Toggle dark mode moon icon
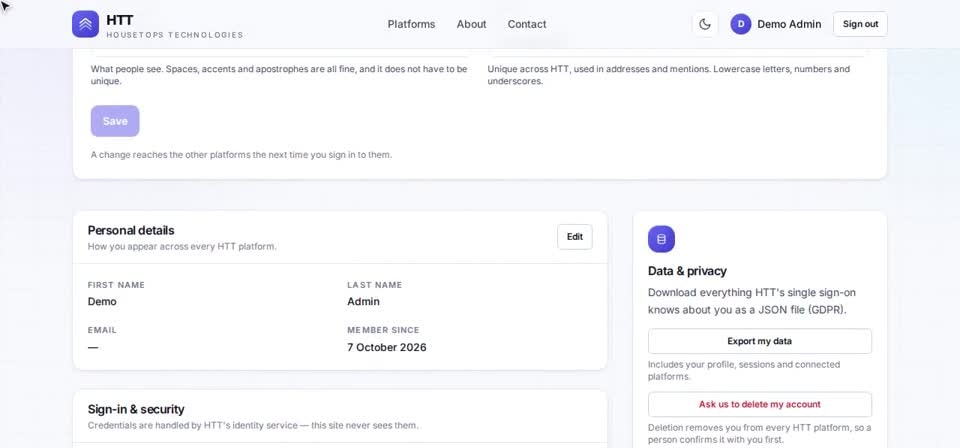The image size is (960, 448). 705,24
